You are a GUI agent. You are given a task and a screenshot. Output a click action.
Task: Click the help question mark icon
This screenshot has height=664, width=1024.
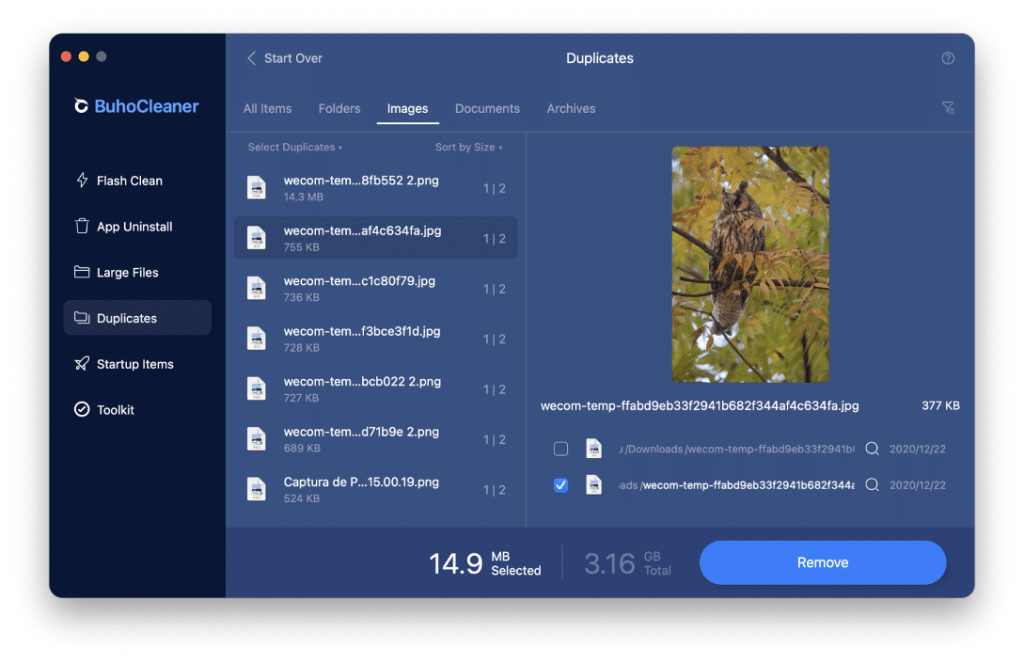coord(948,58)
